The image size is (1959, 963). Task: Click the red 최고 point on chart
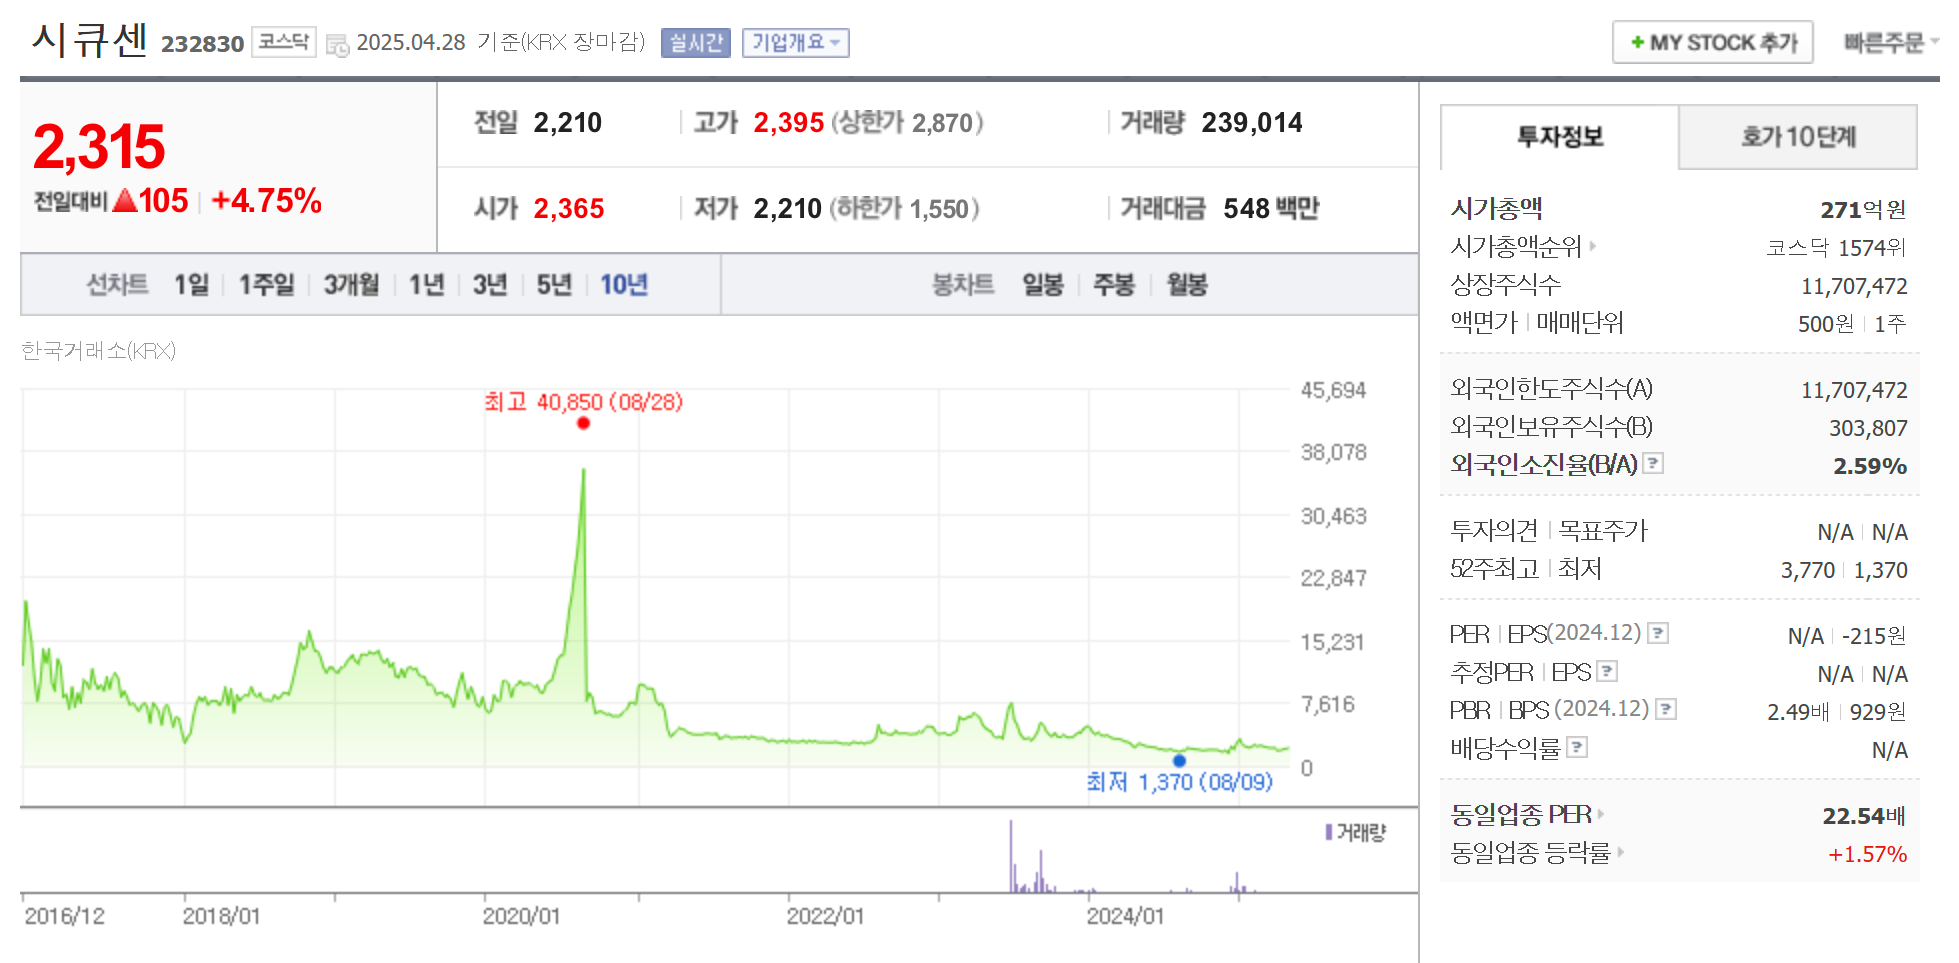[x=583, y=423]
